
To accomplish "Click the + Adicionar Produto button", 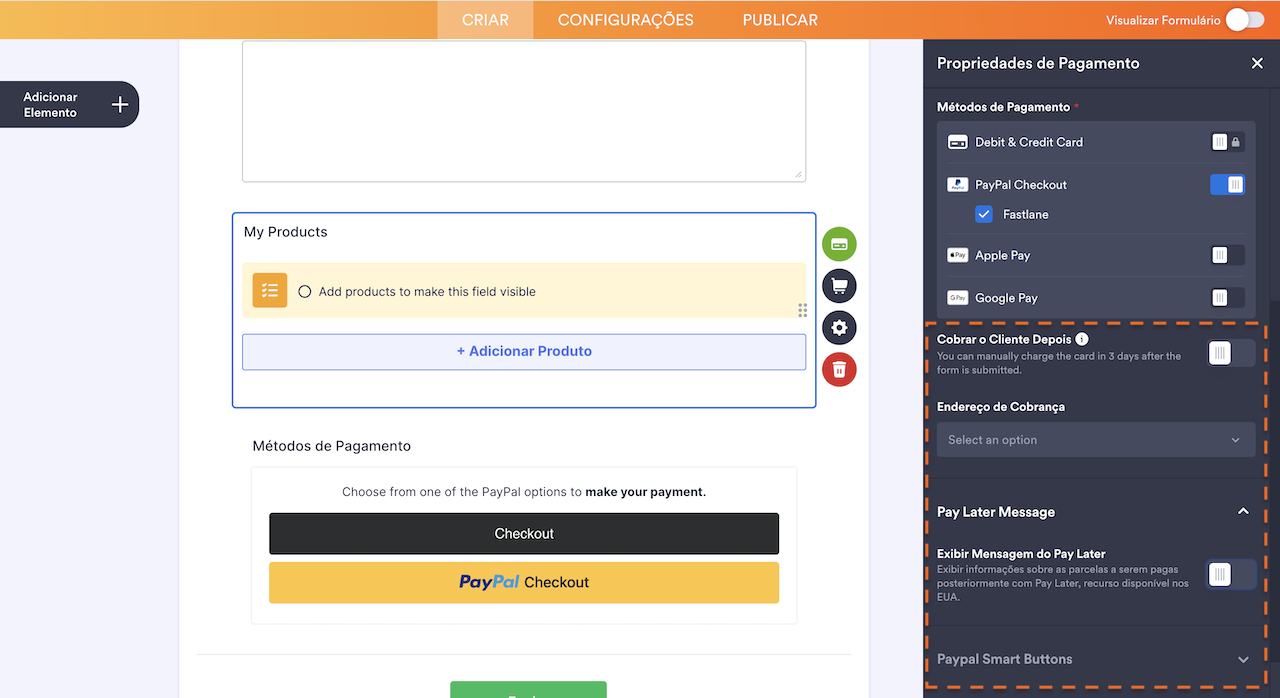I will point(524,351).
